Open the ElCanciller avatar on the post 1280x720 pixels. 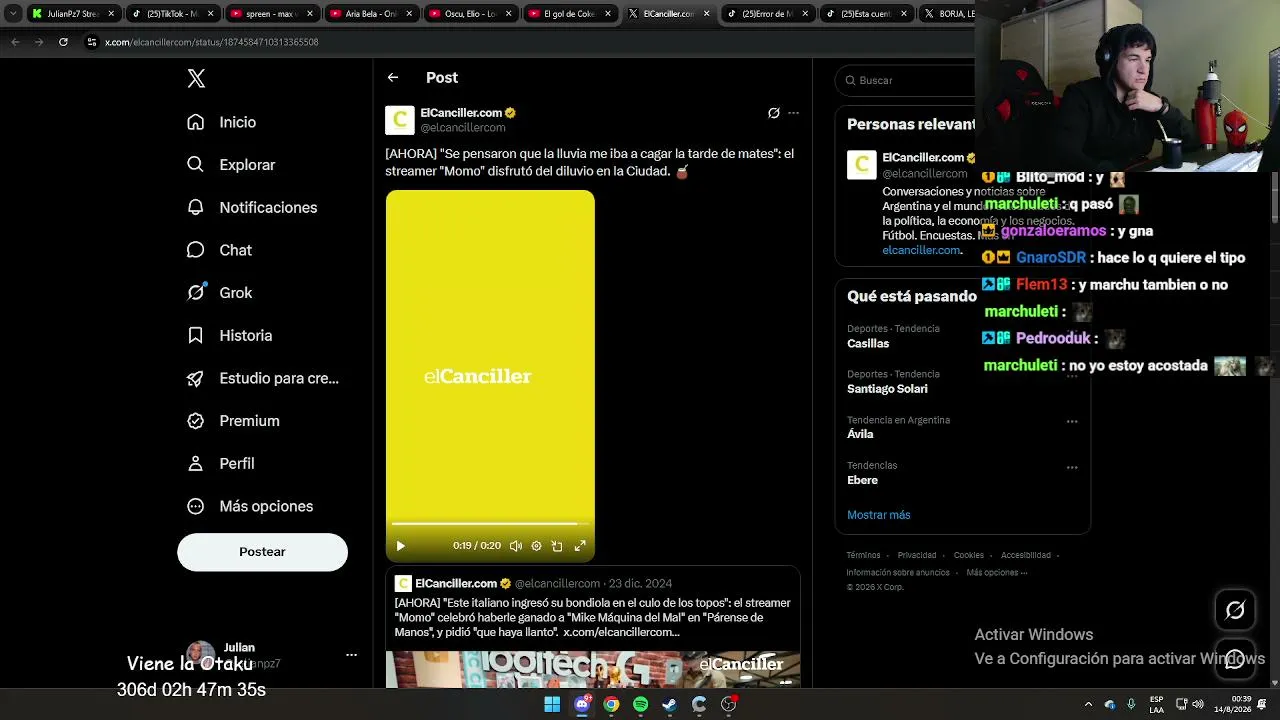coord(400,120)
